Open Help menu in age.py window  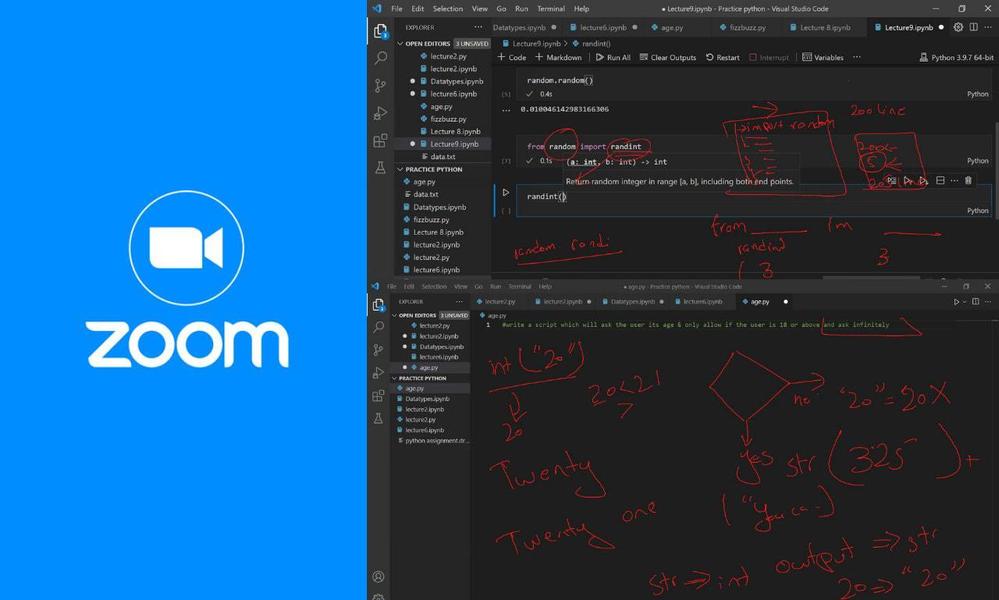pos(545,287)
